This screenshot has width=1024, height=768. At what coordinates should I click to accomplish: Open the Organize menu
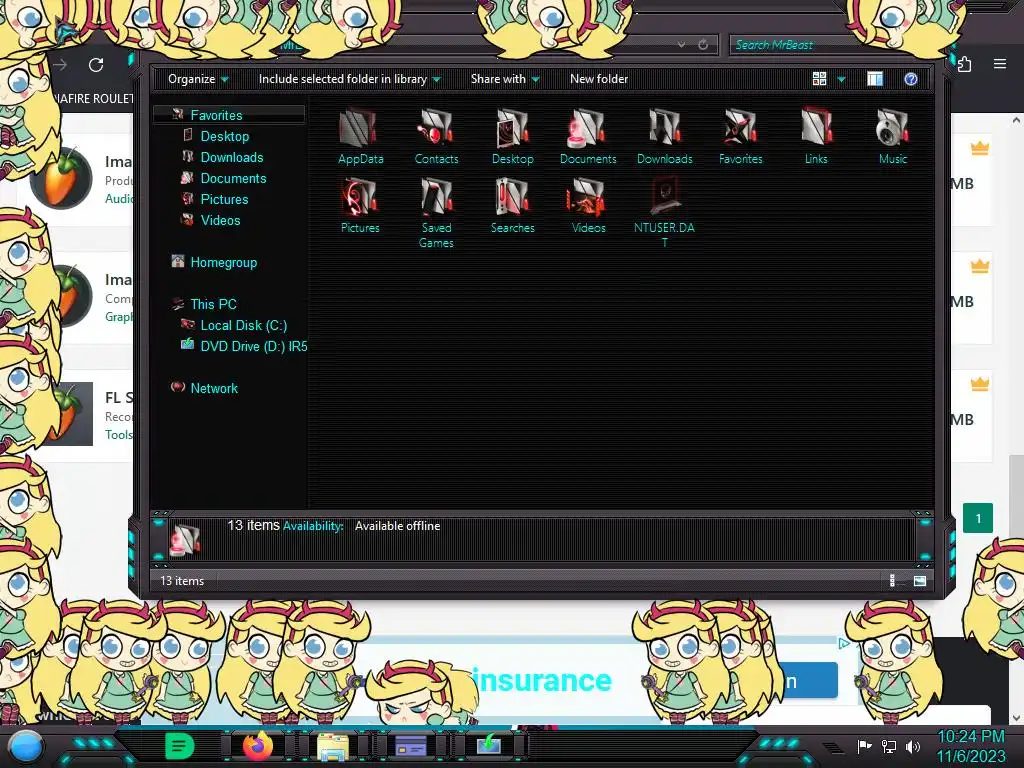coord(198,79)
